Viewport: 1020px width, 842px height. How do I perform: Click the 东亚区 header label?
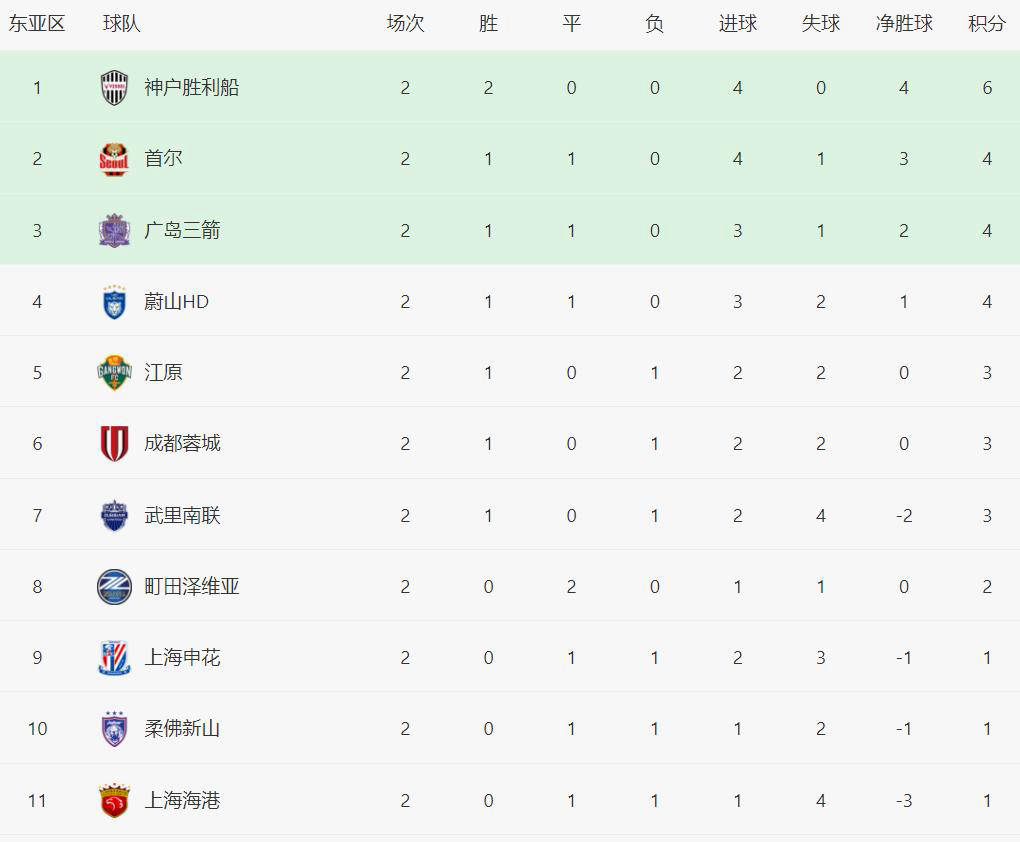point(37,24)
